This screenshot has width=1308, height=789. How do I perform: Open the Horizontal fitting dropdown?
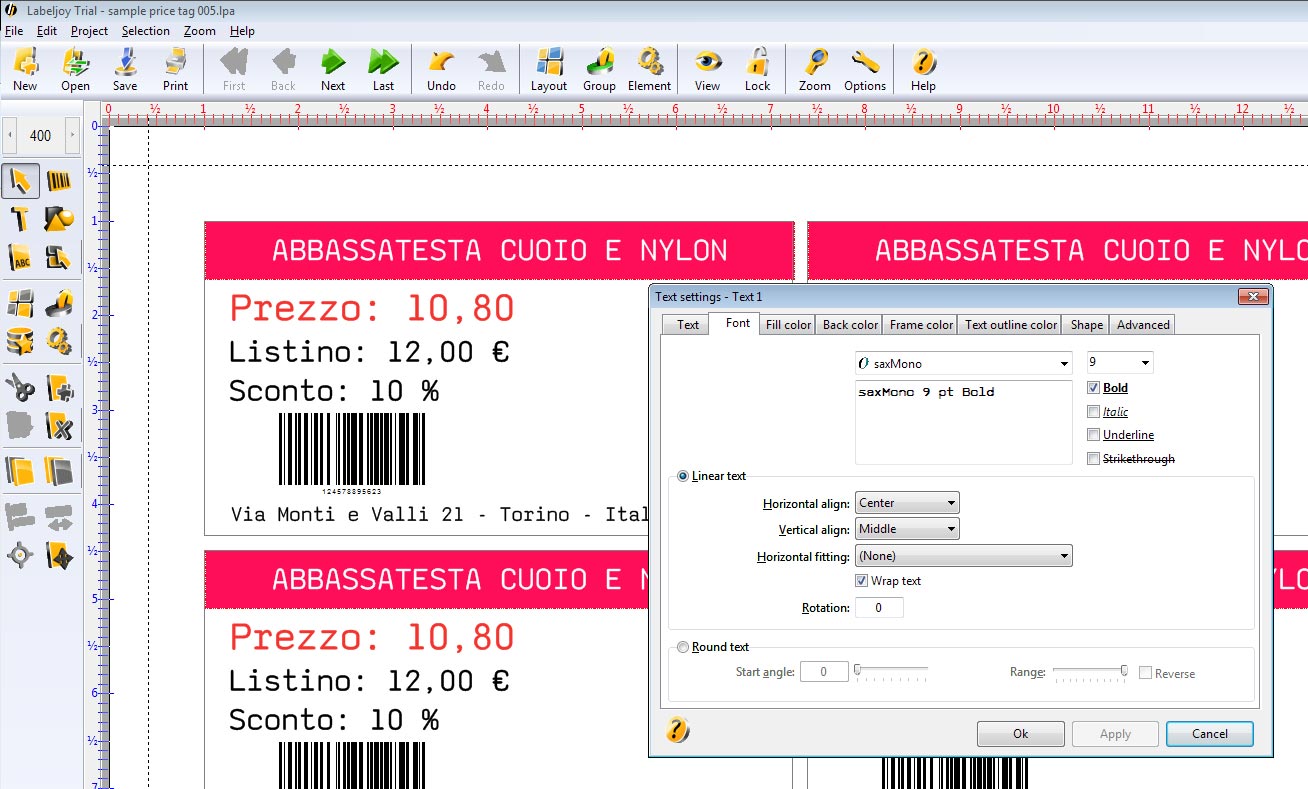pyautogui.click(x=963, y=556)
